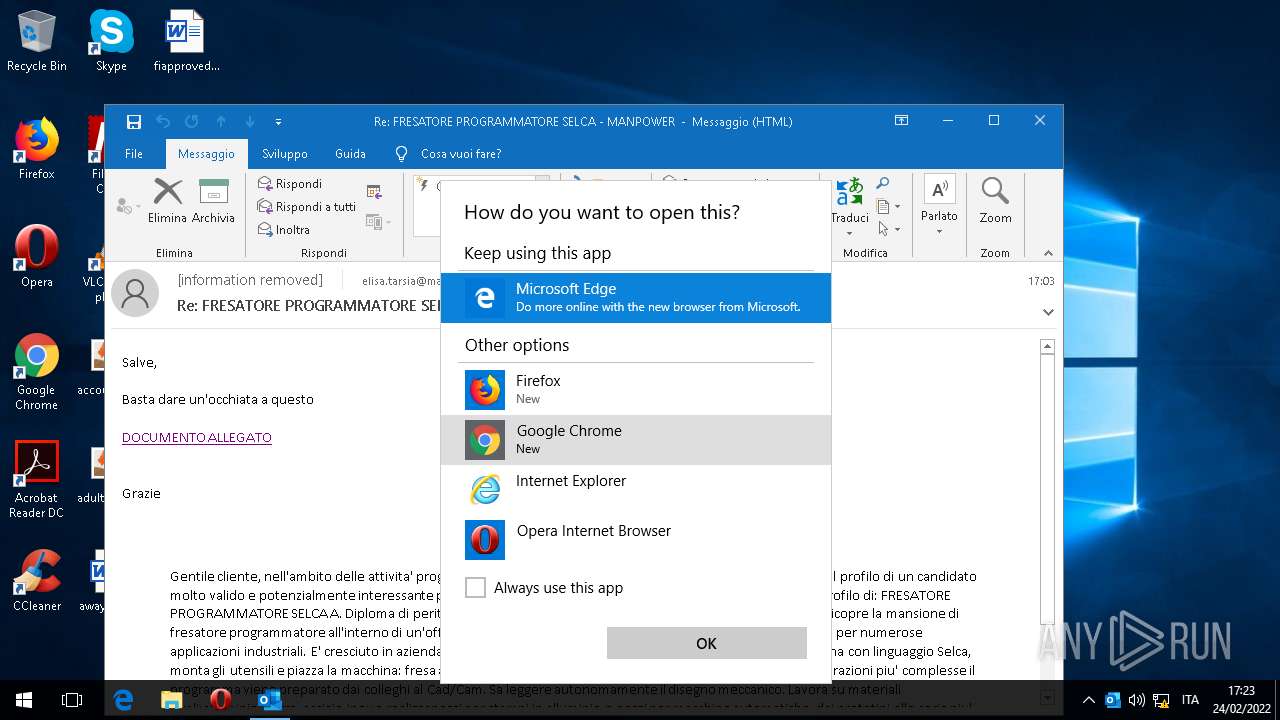Switch to the Messaggio ribbon tab

pyautogui.click(x=206, y=154)
